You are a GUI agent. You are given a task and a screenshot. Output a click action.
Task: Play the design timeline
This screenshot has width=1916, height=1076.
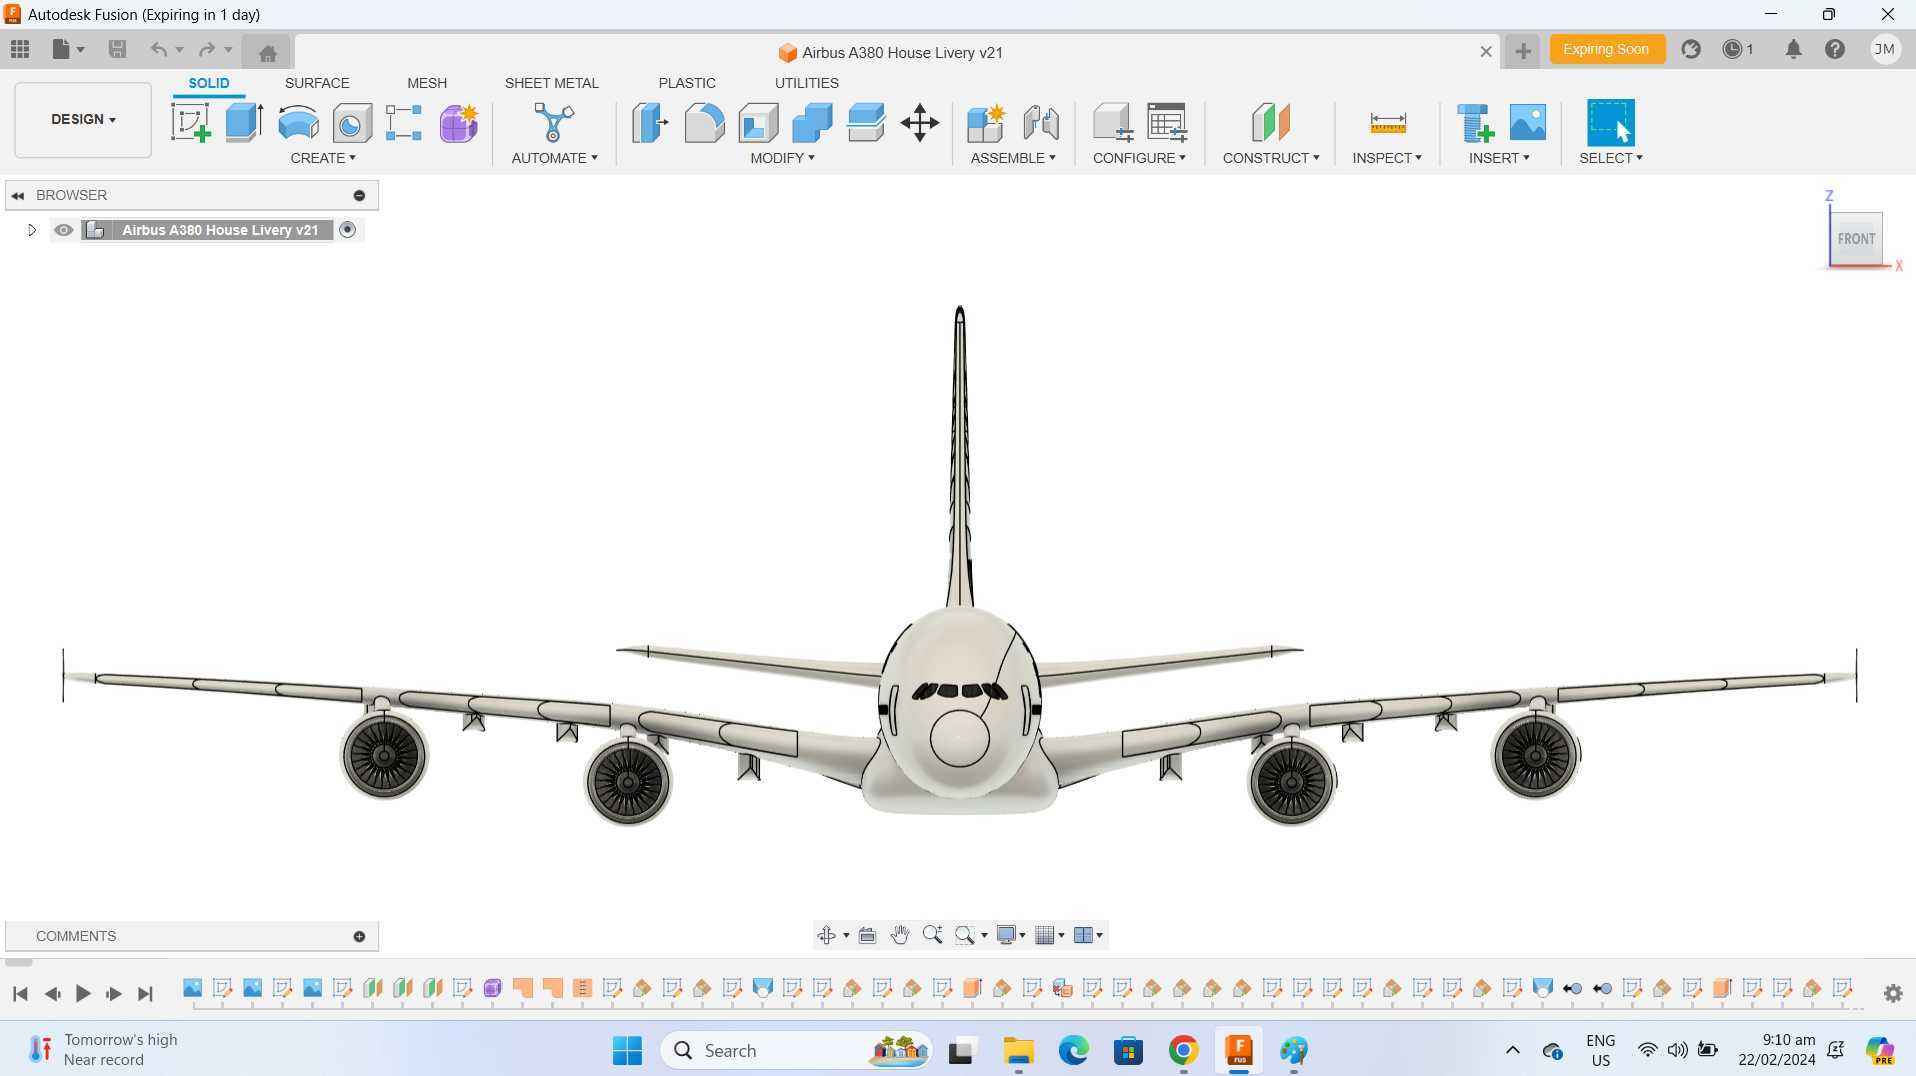point(83,993)
